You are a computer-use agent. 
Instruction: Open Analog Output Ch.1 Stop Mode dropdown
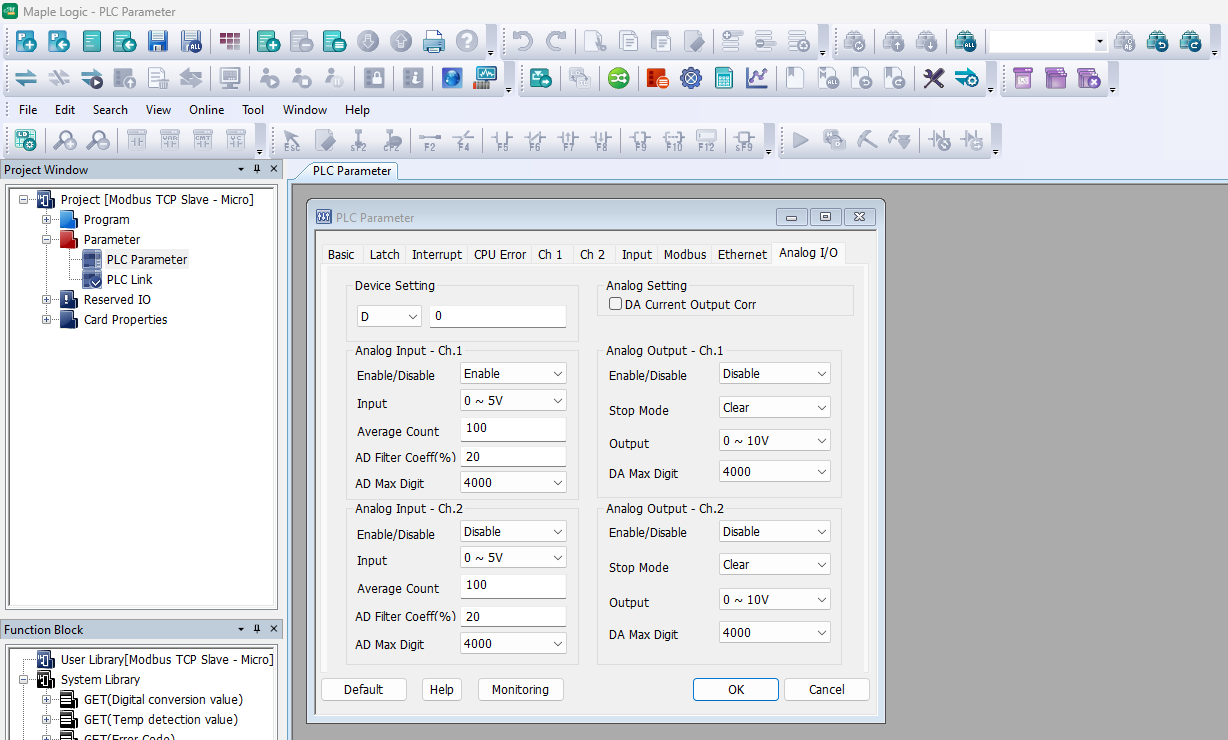pyautogui.click(x=774, y=407)
